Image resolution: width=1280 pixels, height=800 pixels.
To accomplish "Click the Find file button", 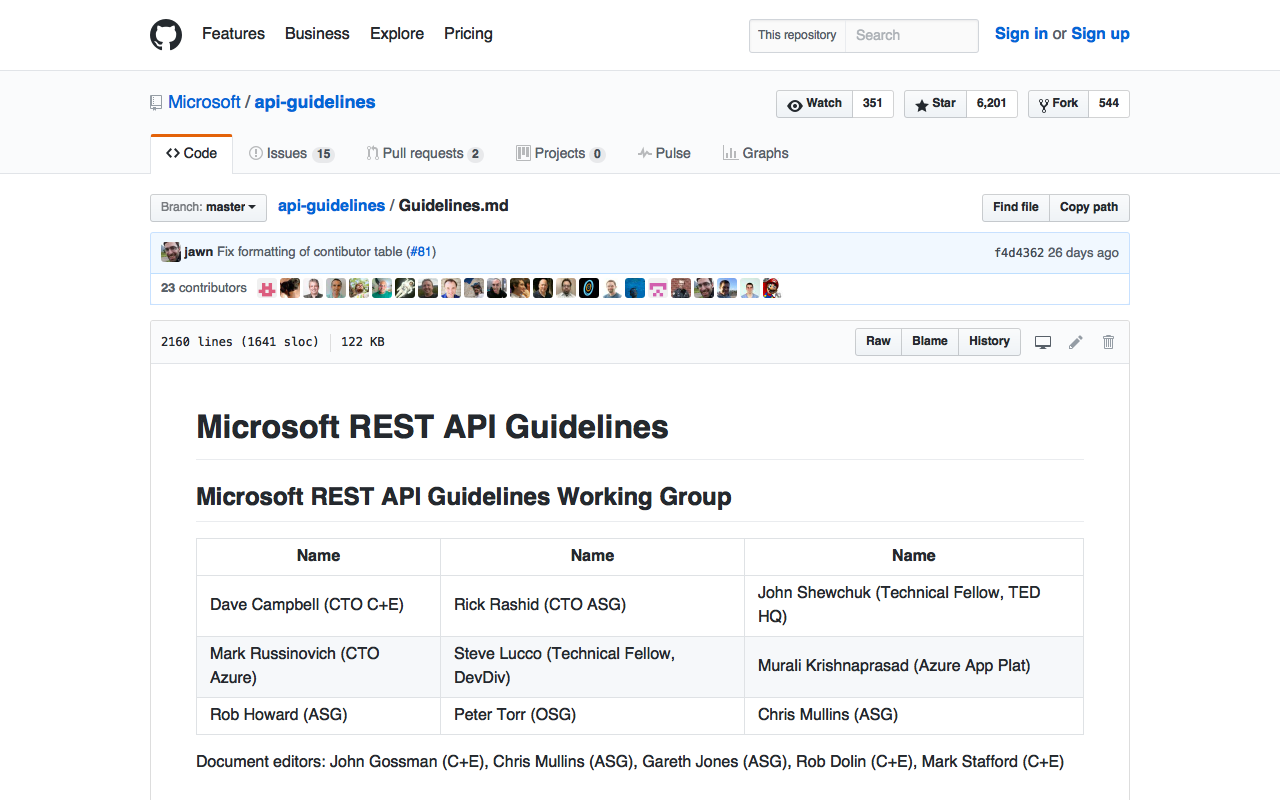I will [x=1015, y=207].
